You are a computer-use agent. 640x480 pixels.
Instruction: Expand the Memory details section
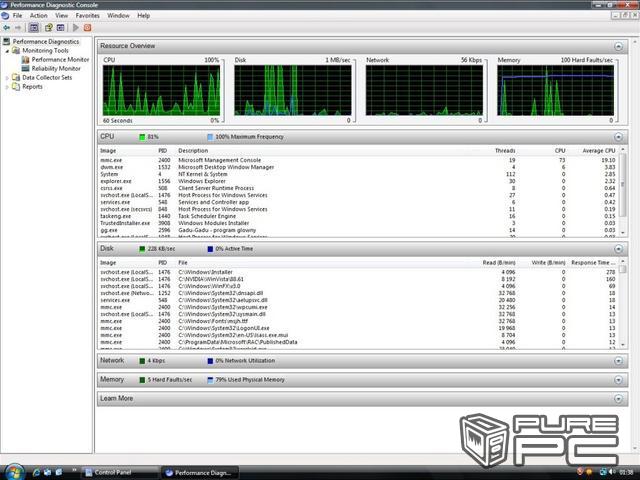click(x=618, y=380)
